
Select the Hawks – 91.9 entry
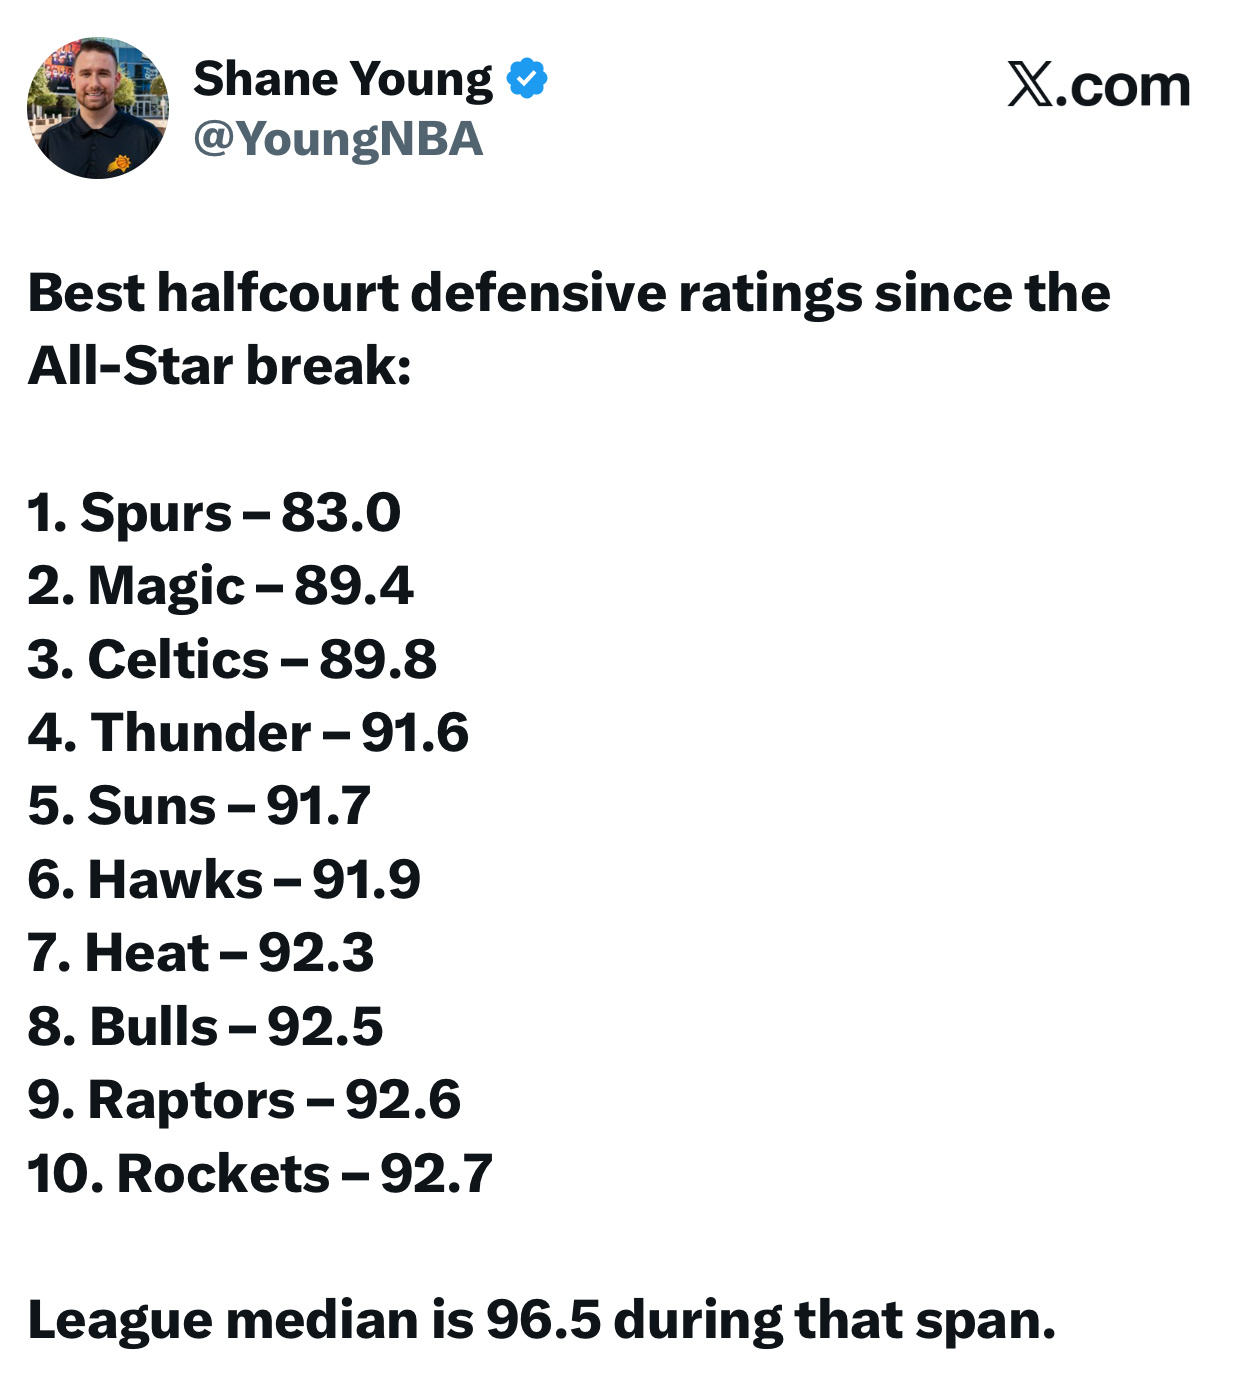coord(224,880)
